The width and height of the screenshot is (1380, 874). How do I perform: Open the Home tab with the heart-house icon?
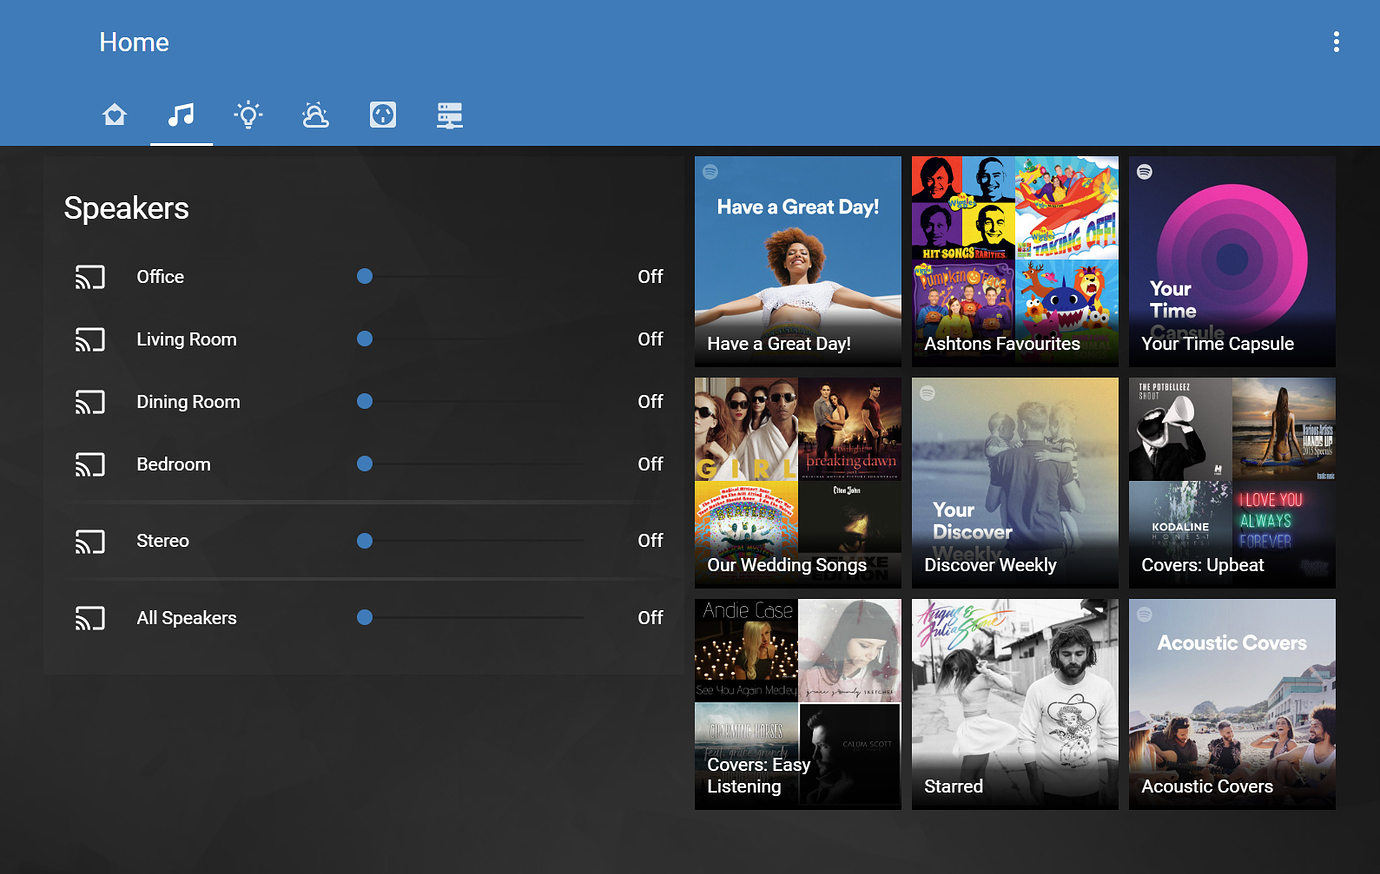pos(114,115)
